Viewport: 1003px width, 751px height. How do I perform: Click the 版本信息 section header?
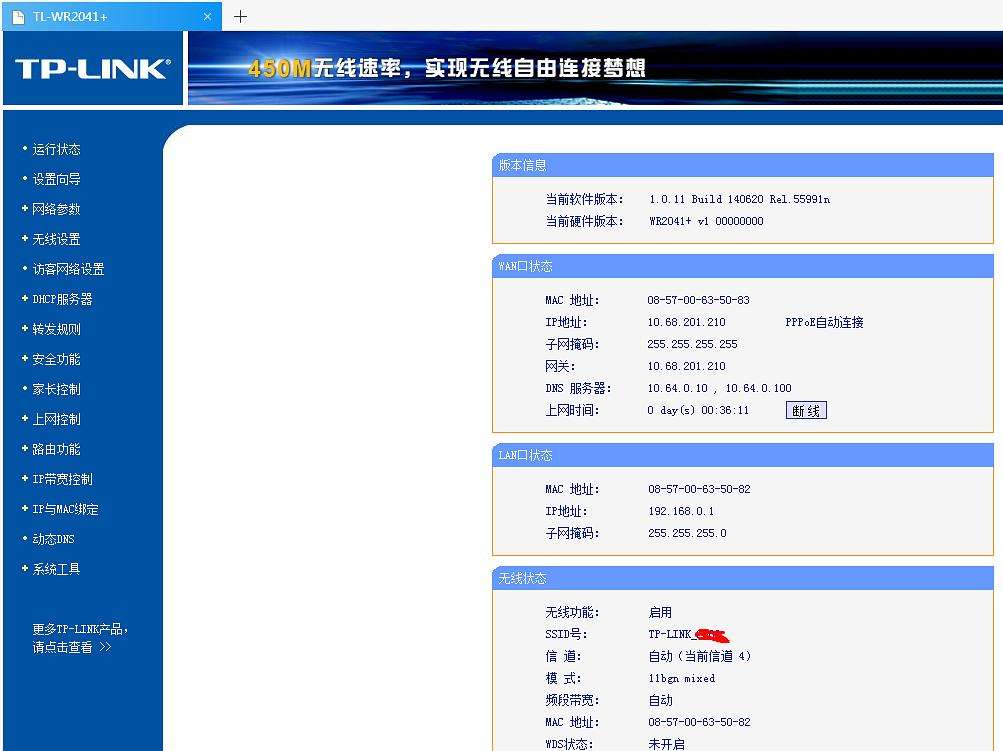(743, 166)
